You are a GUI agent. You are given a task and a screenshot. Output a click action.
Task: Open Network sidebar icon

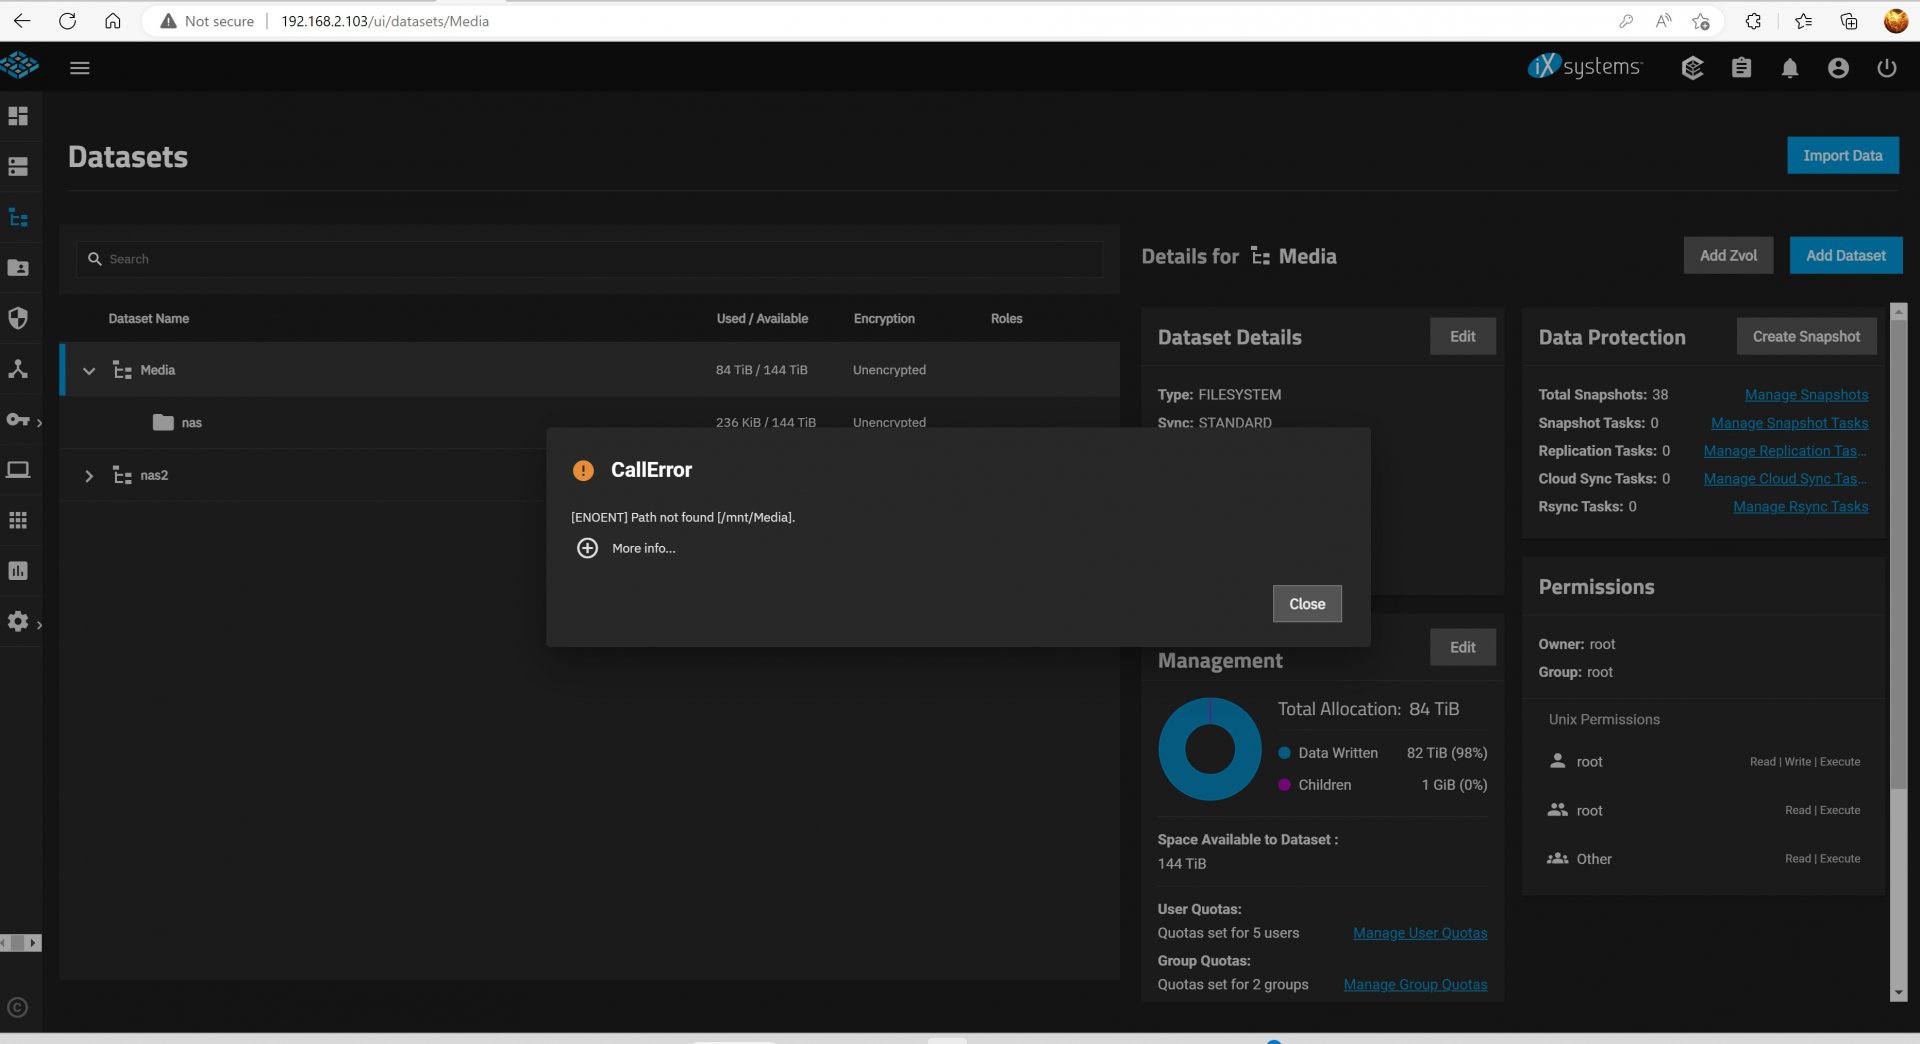coord(18,369)
